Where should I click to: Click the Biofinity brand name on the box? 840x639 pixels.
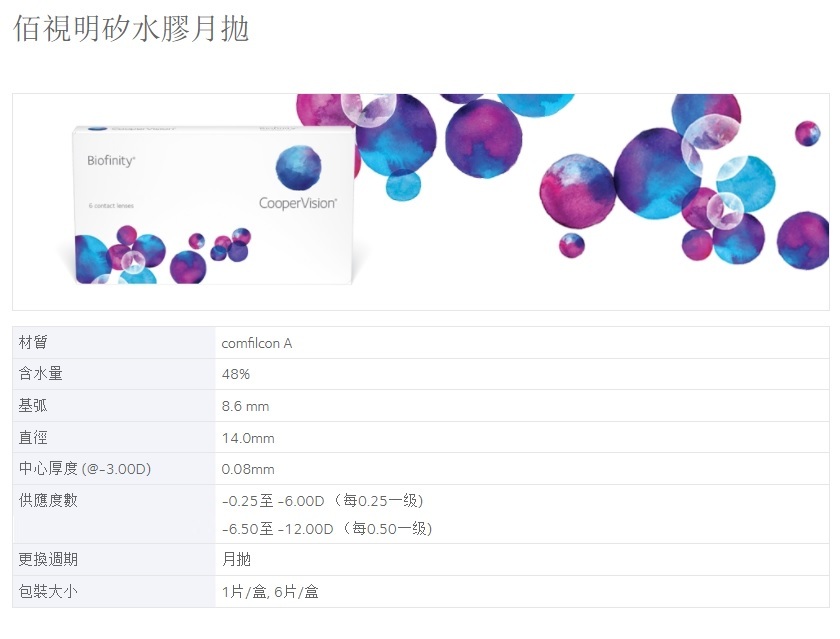(111, 159)
